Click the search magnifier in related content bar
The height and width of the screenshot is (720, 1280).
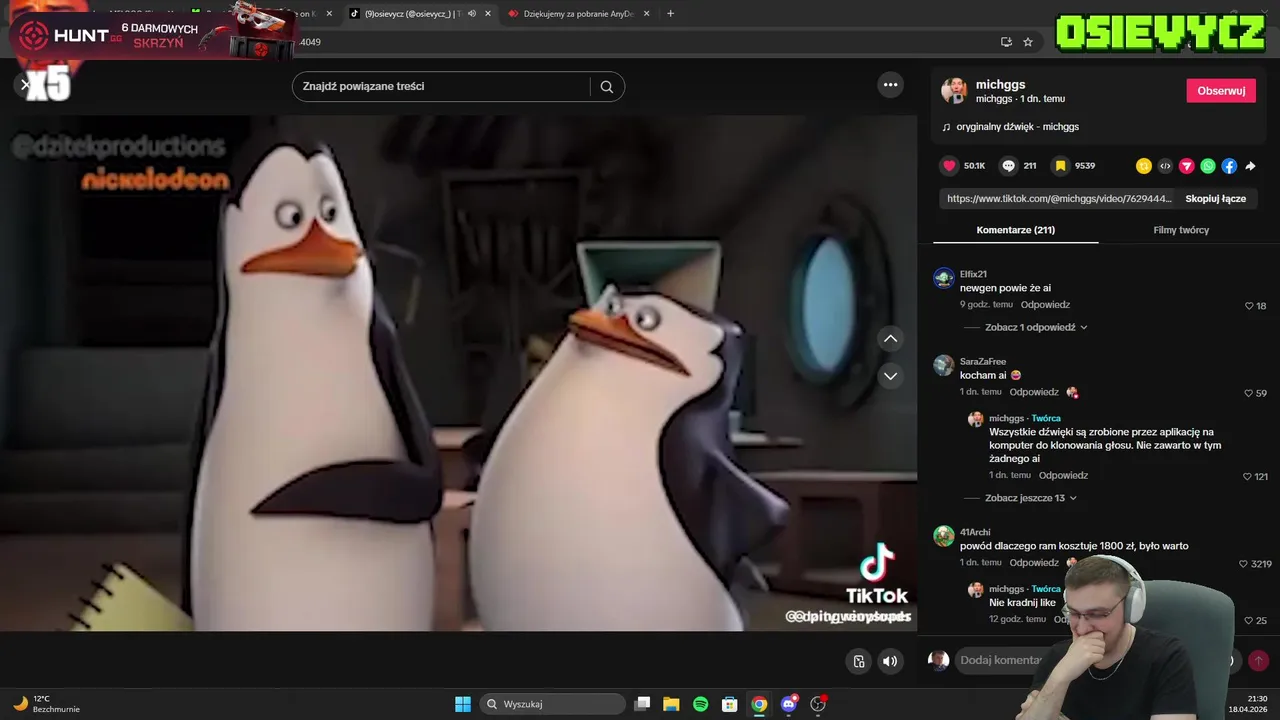tap(606, 86)
